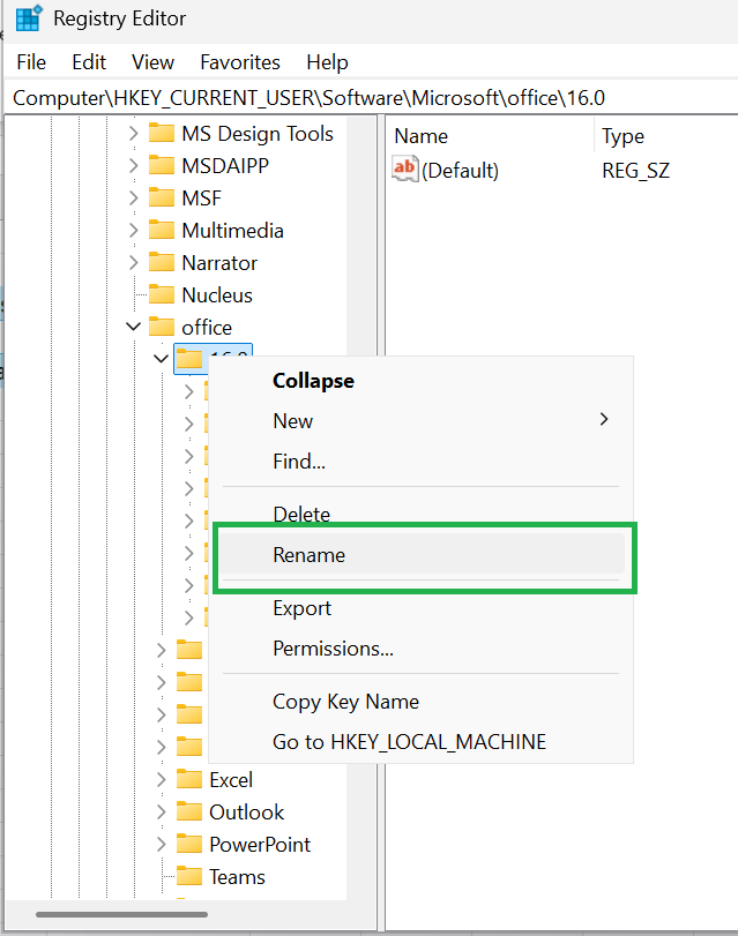Click the registry path address bar
This screenshot has width=753, height=936.
(371, 97)
